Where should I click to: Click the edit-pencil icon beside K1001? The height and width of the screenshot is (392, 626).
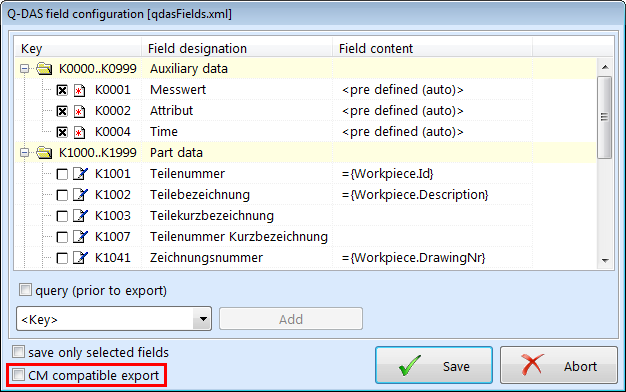click(x=80, y=174)
